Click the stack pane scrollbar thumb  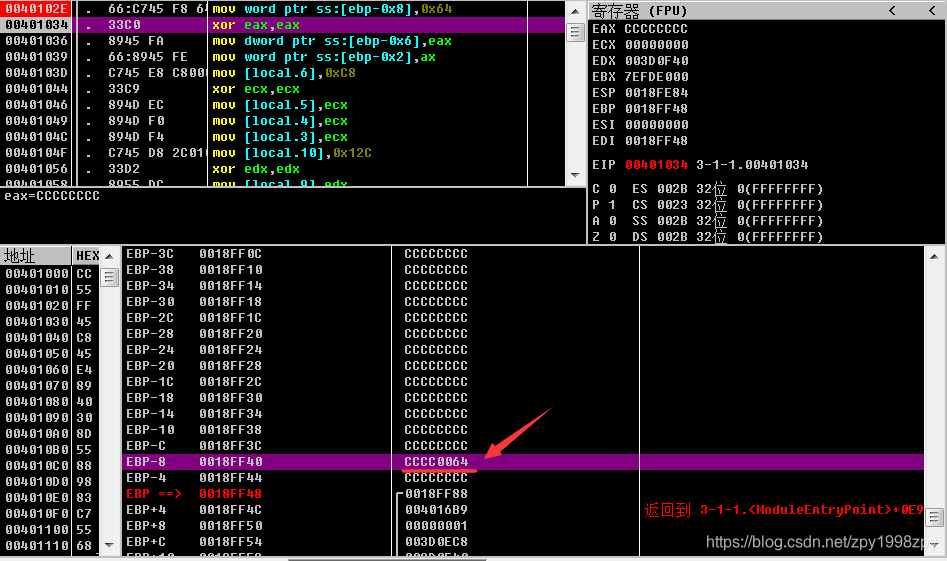tap(934, 517)
